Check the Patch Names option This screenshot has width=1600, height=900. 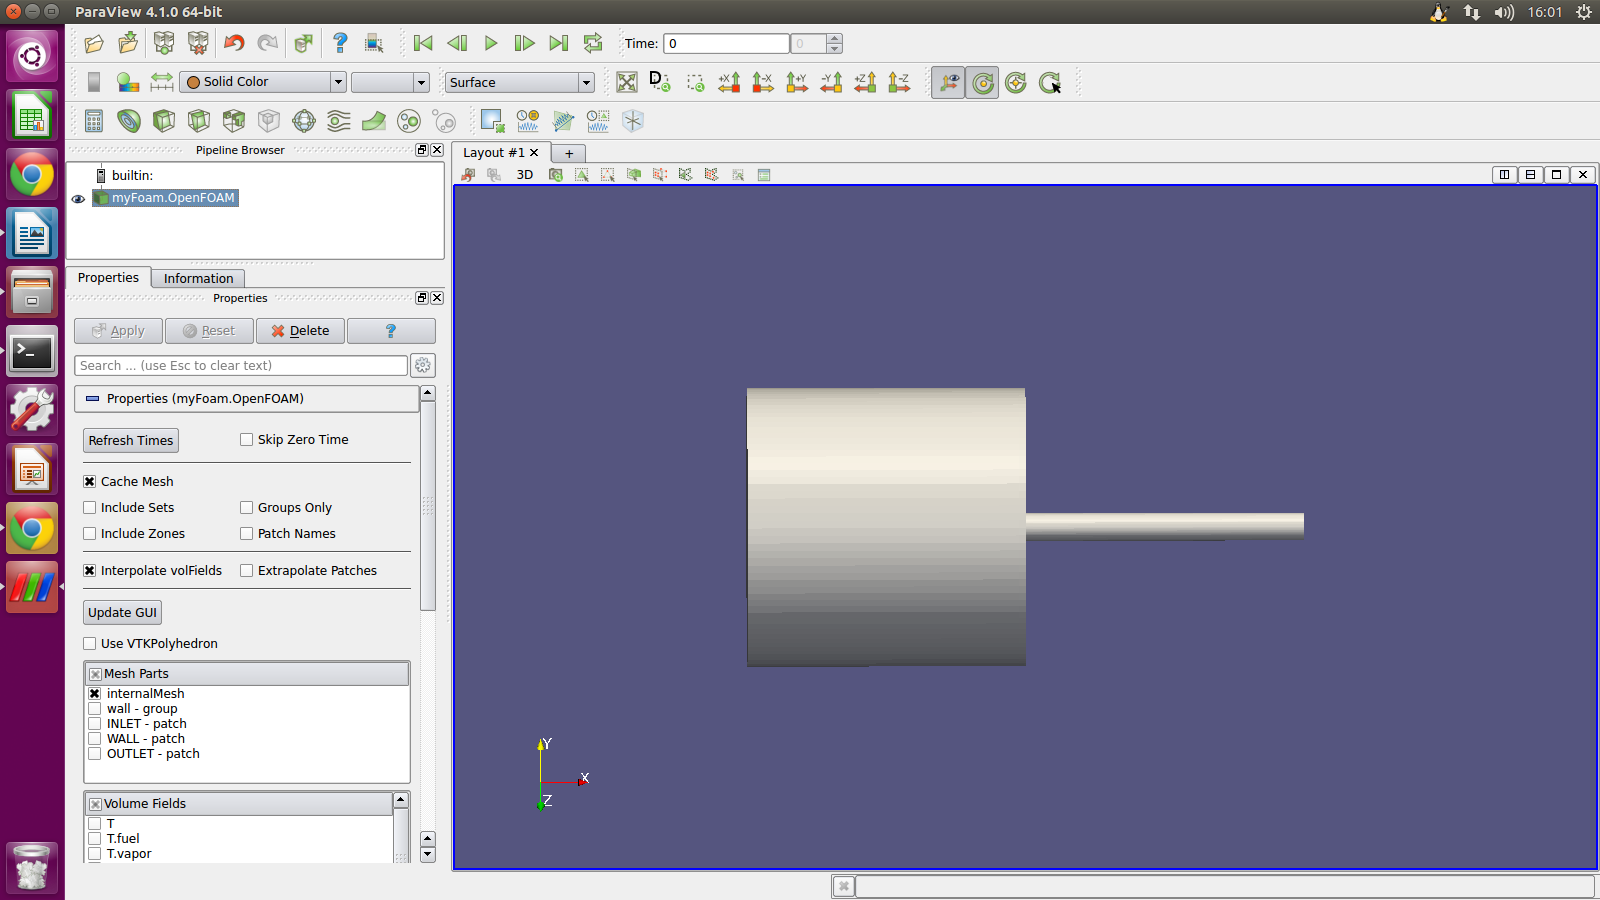pos(246,533)
